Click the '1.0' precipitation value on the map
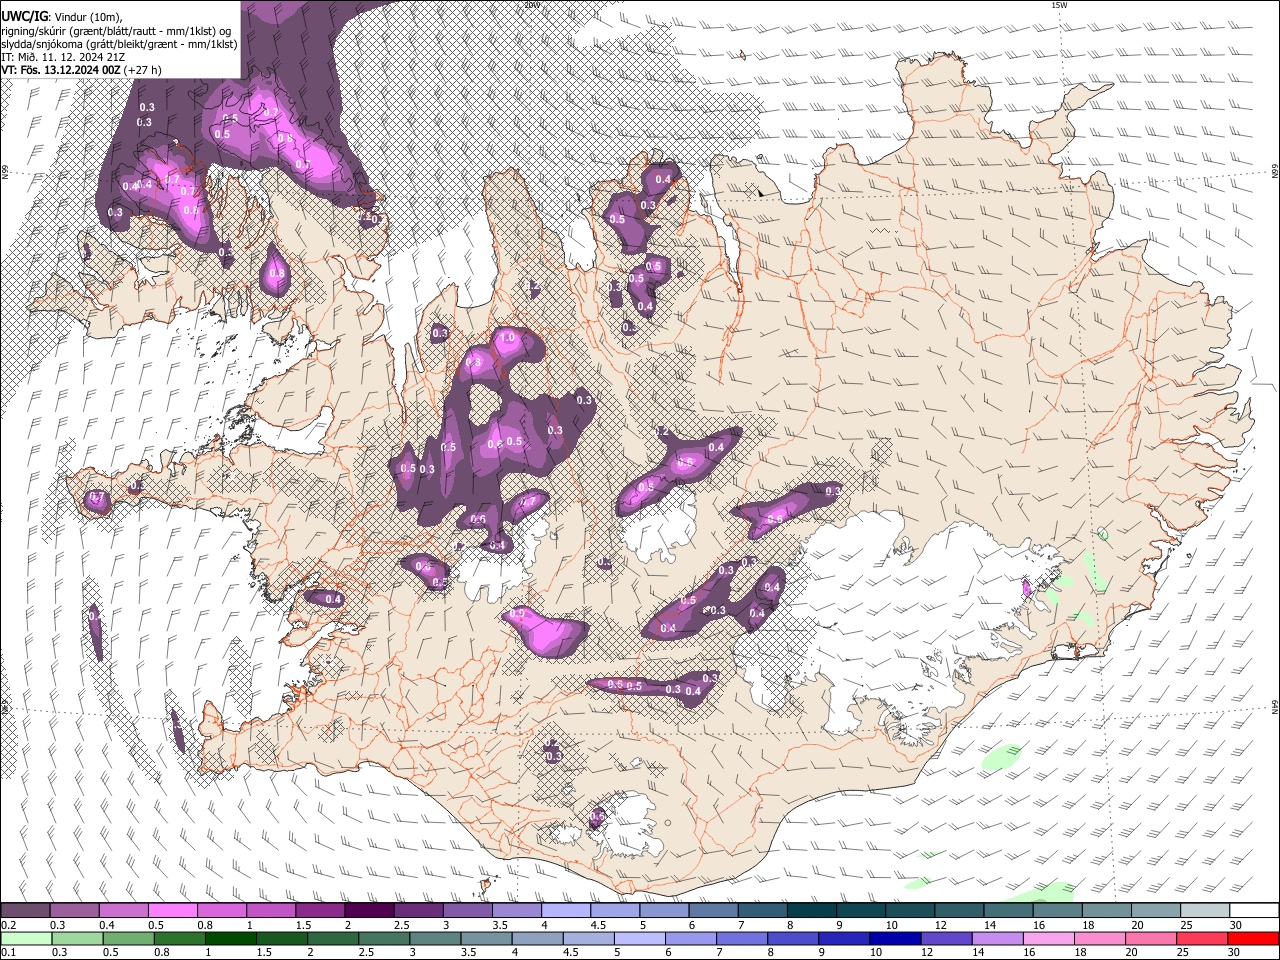 point(507,338)
